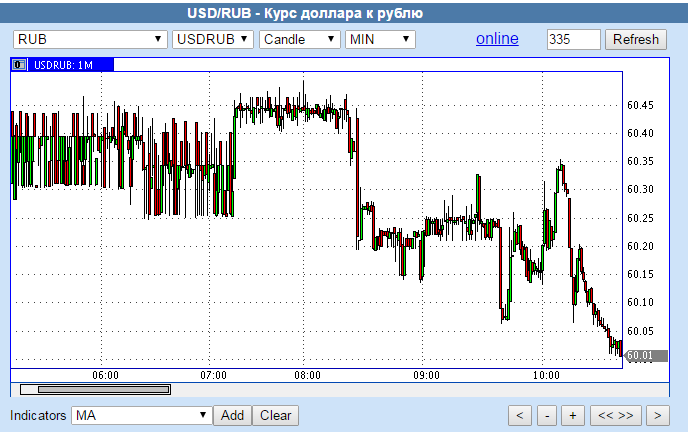Focus the bar count field showing 335

point(573,39)
